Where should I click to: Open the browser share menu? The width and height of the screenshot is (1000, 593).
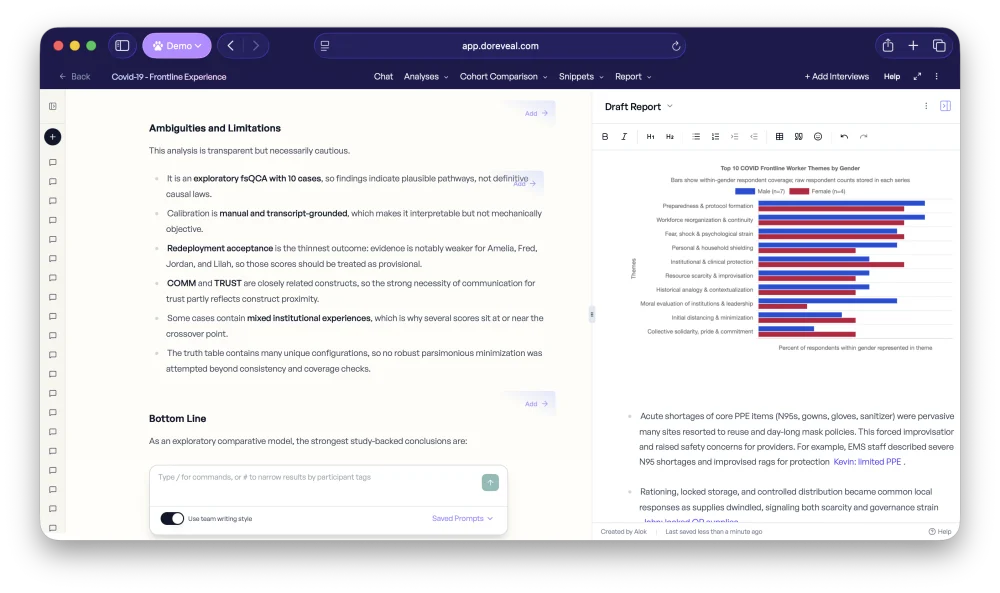pyautogui.click(x=888, y=45)
